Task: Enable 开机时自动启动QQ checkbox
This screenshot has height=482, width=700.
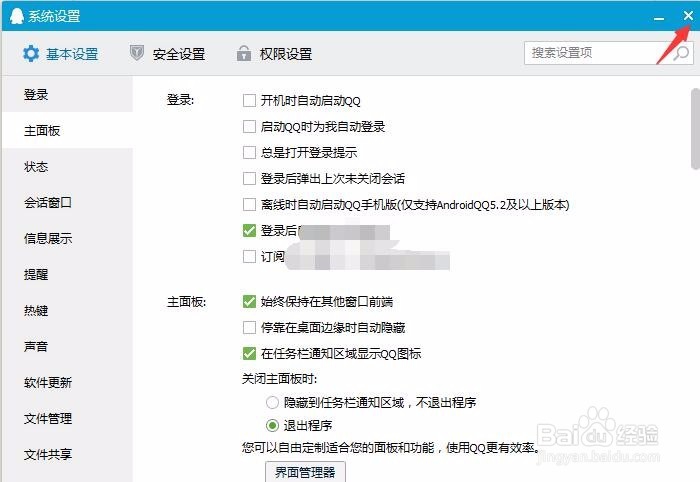Action: [x=249, y=100]
